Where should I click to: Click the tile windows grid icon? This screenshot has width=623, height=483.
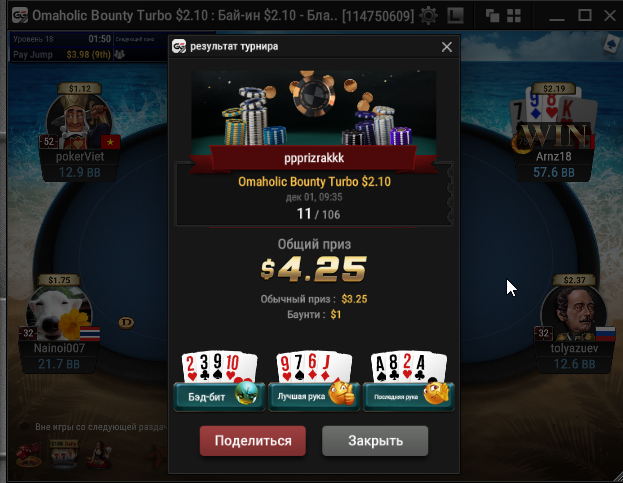[x=514, y=15]
